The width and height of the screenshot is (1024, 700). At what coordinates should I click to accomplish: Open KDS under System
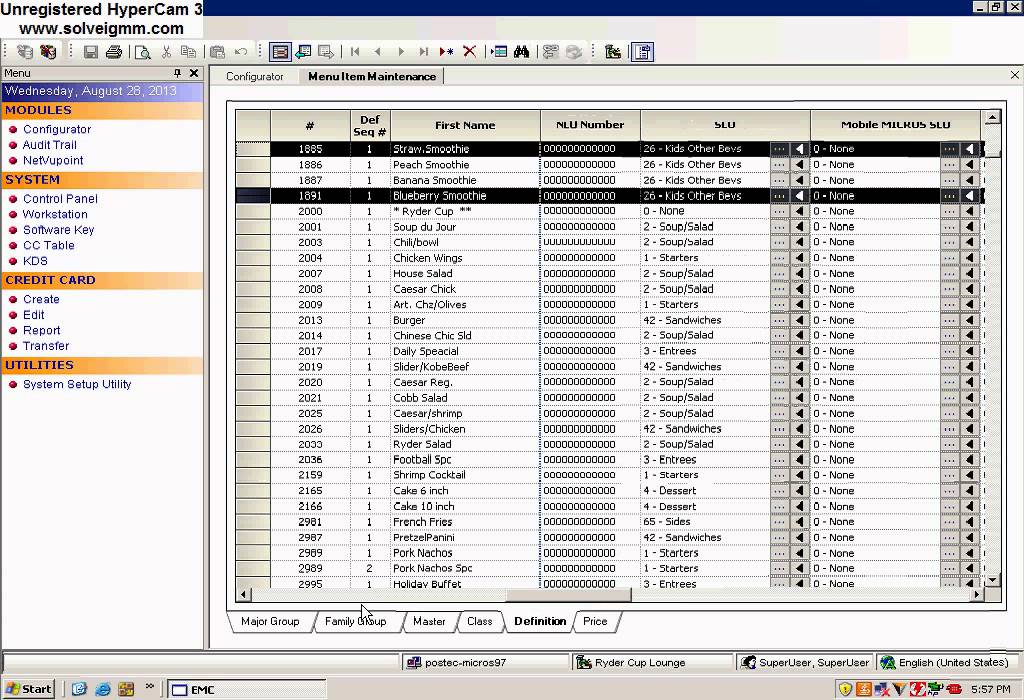[35, 261]
